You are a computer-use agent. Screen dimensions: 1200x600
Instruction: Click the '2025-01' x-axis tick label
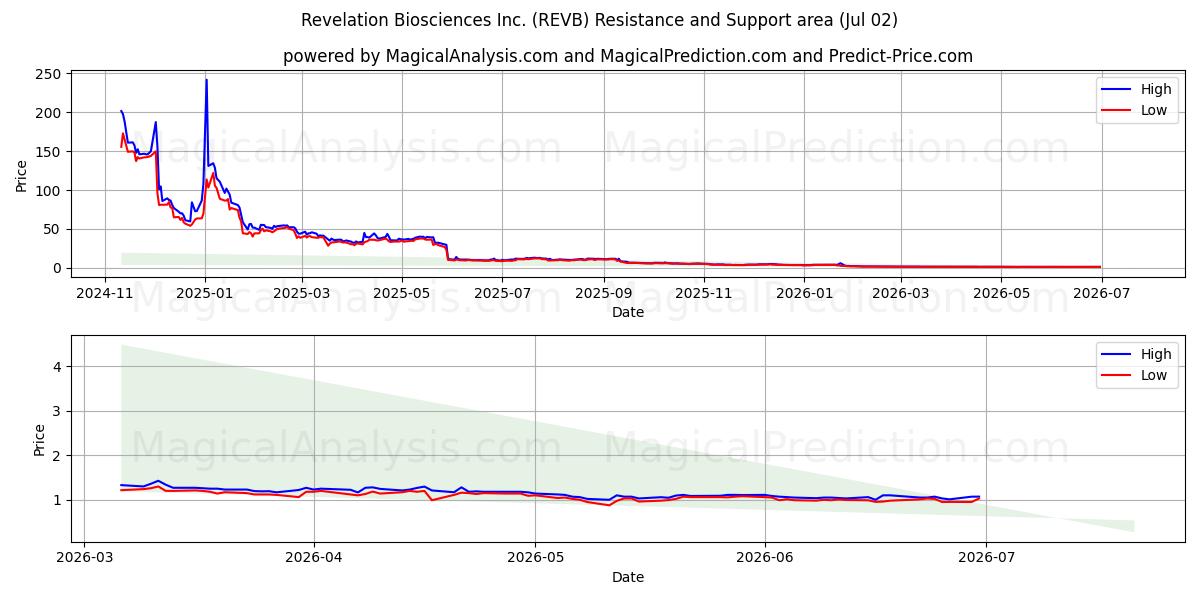coord(205,293)
